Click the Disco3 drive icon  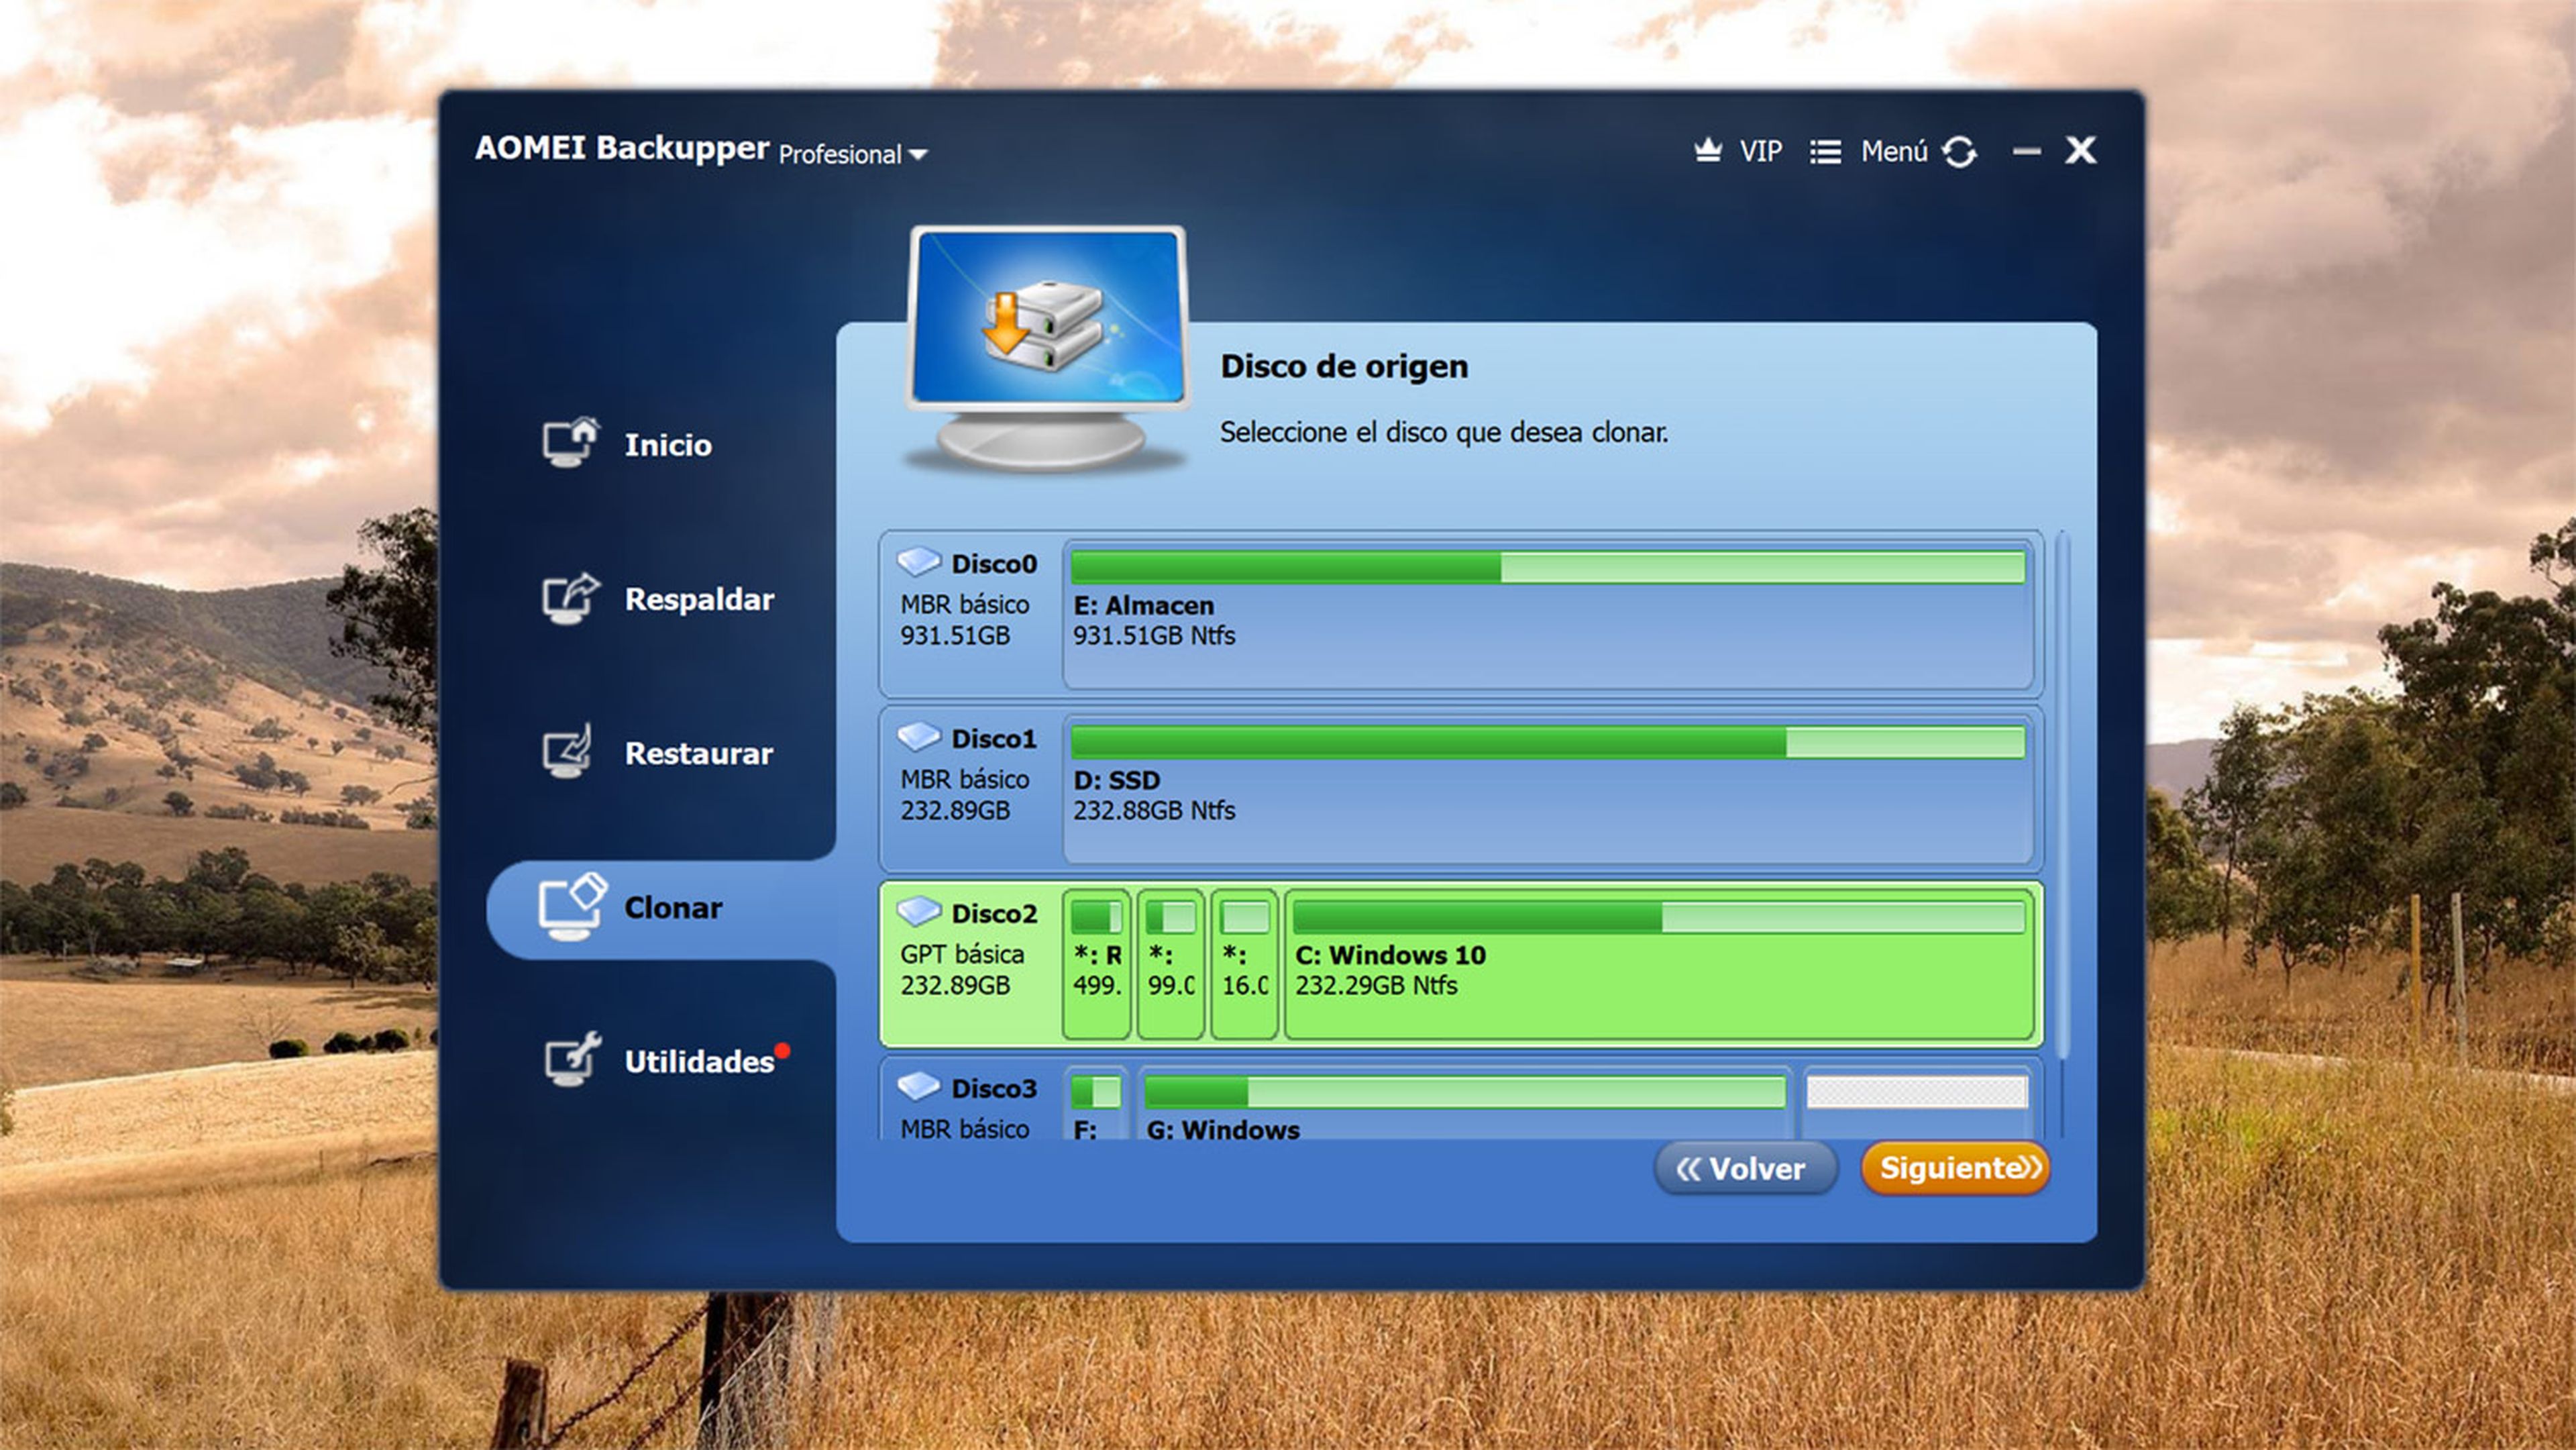pos(918,1087)
